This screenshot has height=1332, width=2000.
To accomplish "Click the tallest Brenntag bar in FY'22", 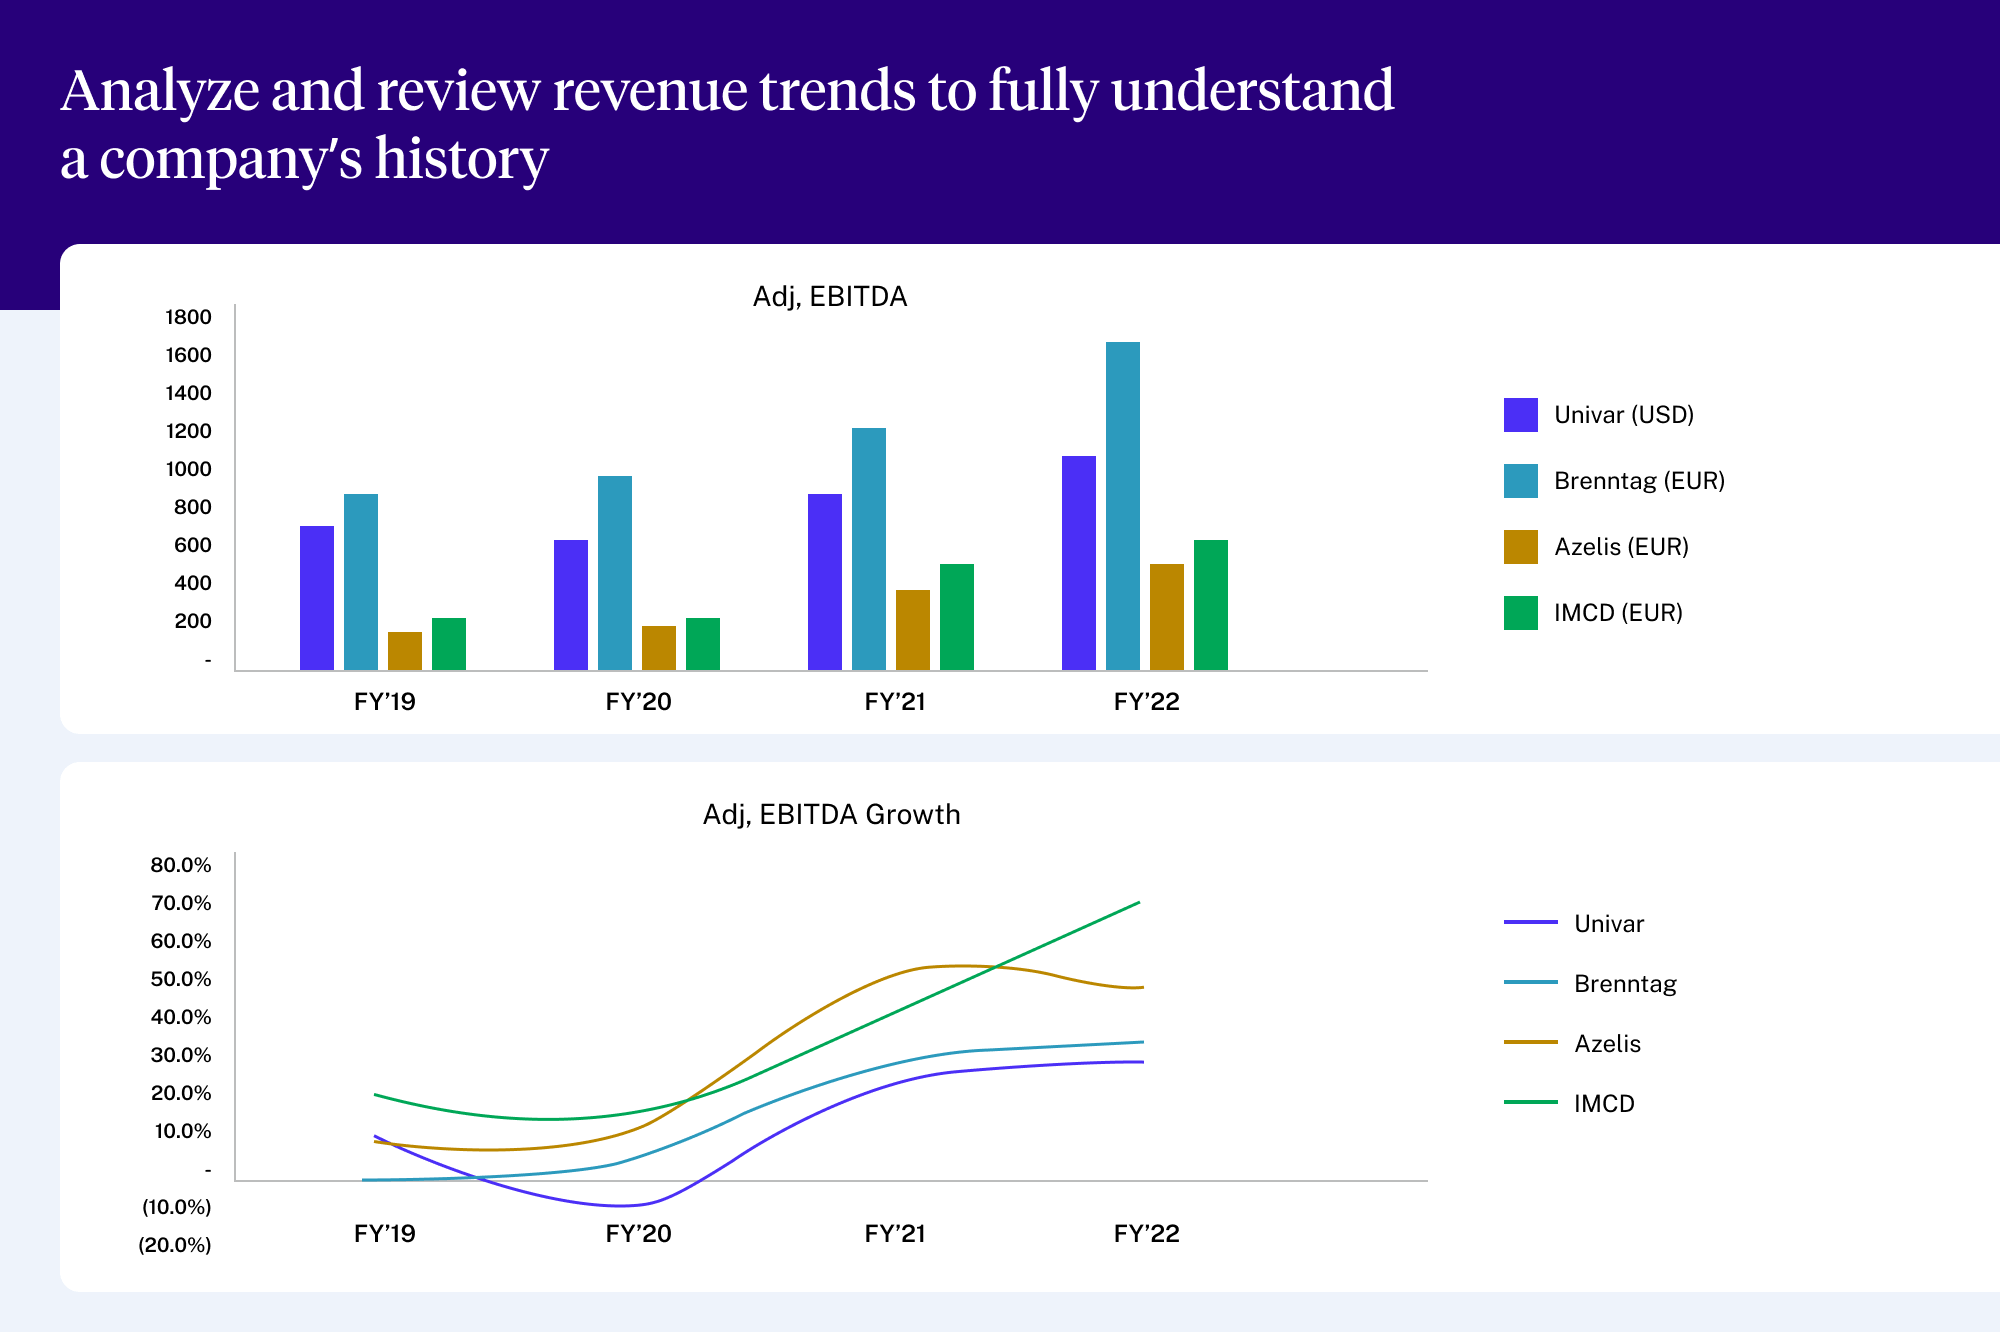I will point(1122,506).
